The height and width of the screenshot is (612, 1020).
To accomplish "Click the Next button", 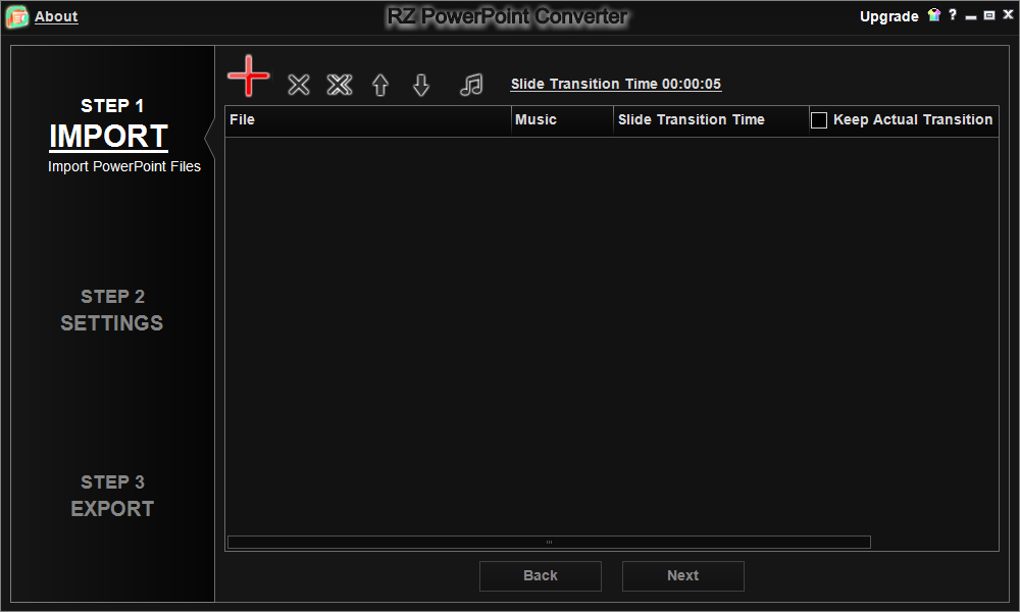I will (682, 576).
